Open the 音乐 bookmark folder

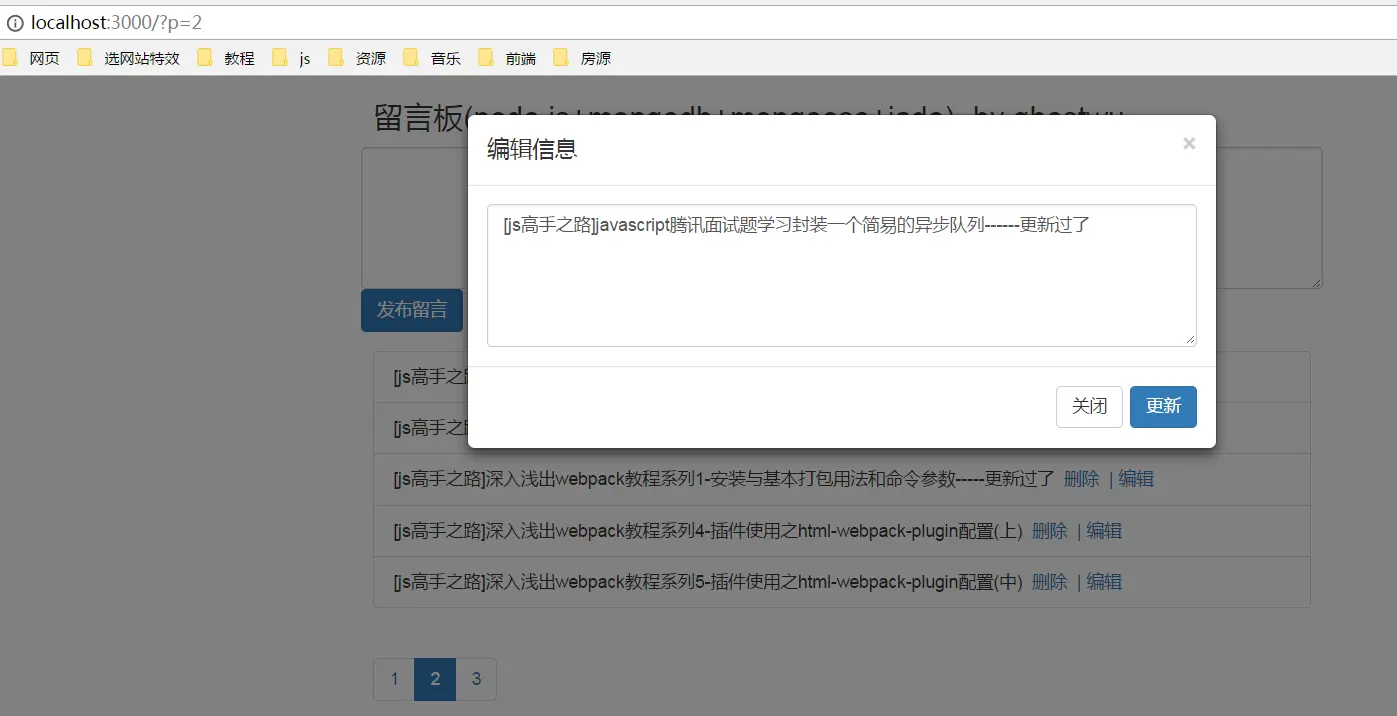tap(433, 58)
